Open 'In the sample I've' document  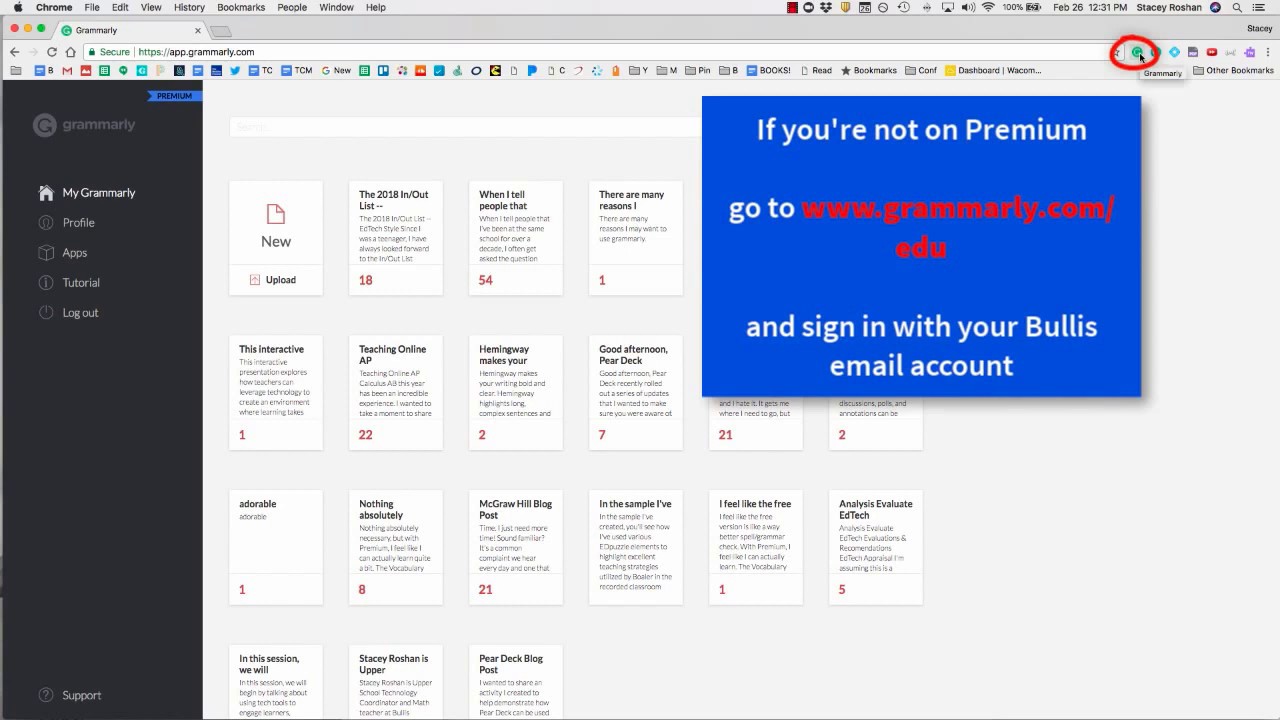coord(636,548)
